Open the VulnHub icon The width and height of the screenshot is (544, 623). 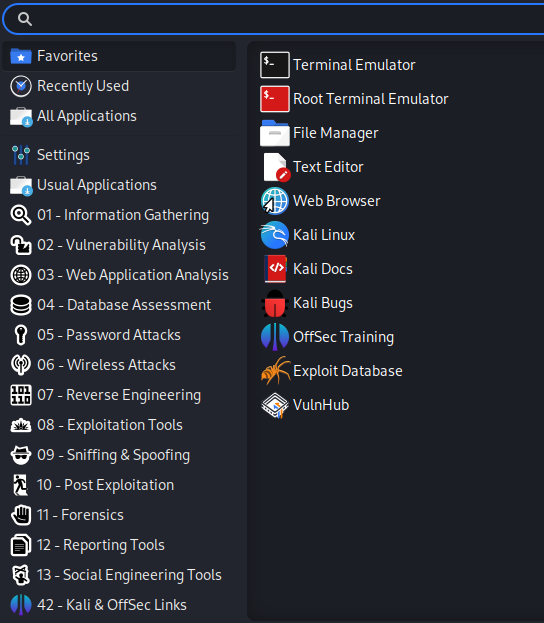275,405
